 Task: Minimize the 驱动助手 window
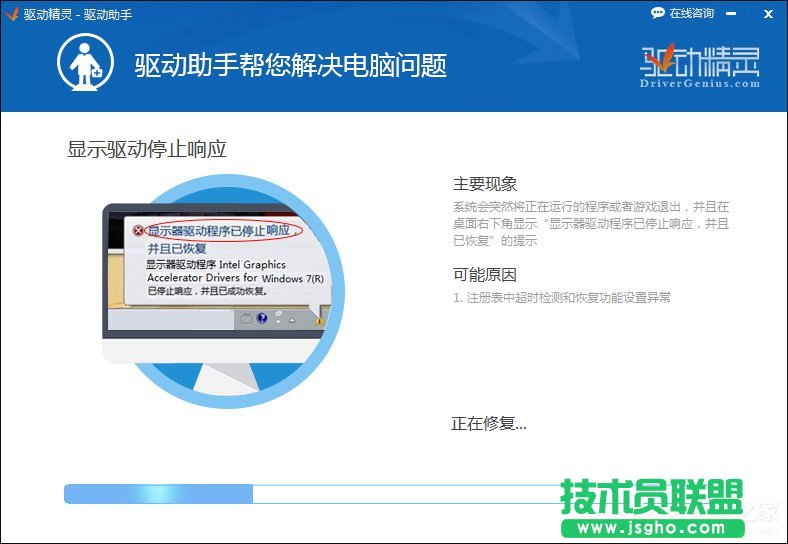[x=731, y=14]
